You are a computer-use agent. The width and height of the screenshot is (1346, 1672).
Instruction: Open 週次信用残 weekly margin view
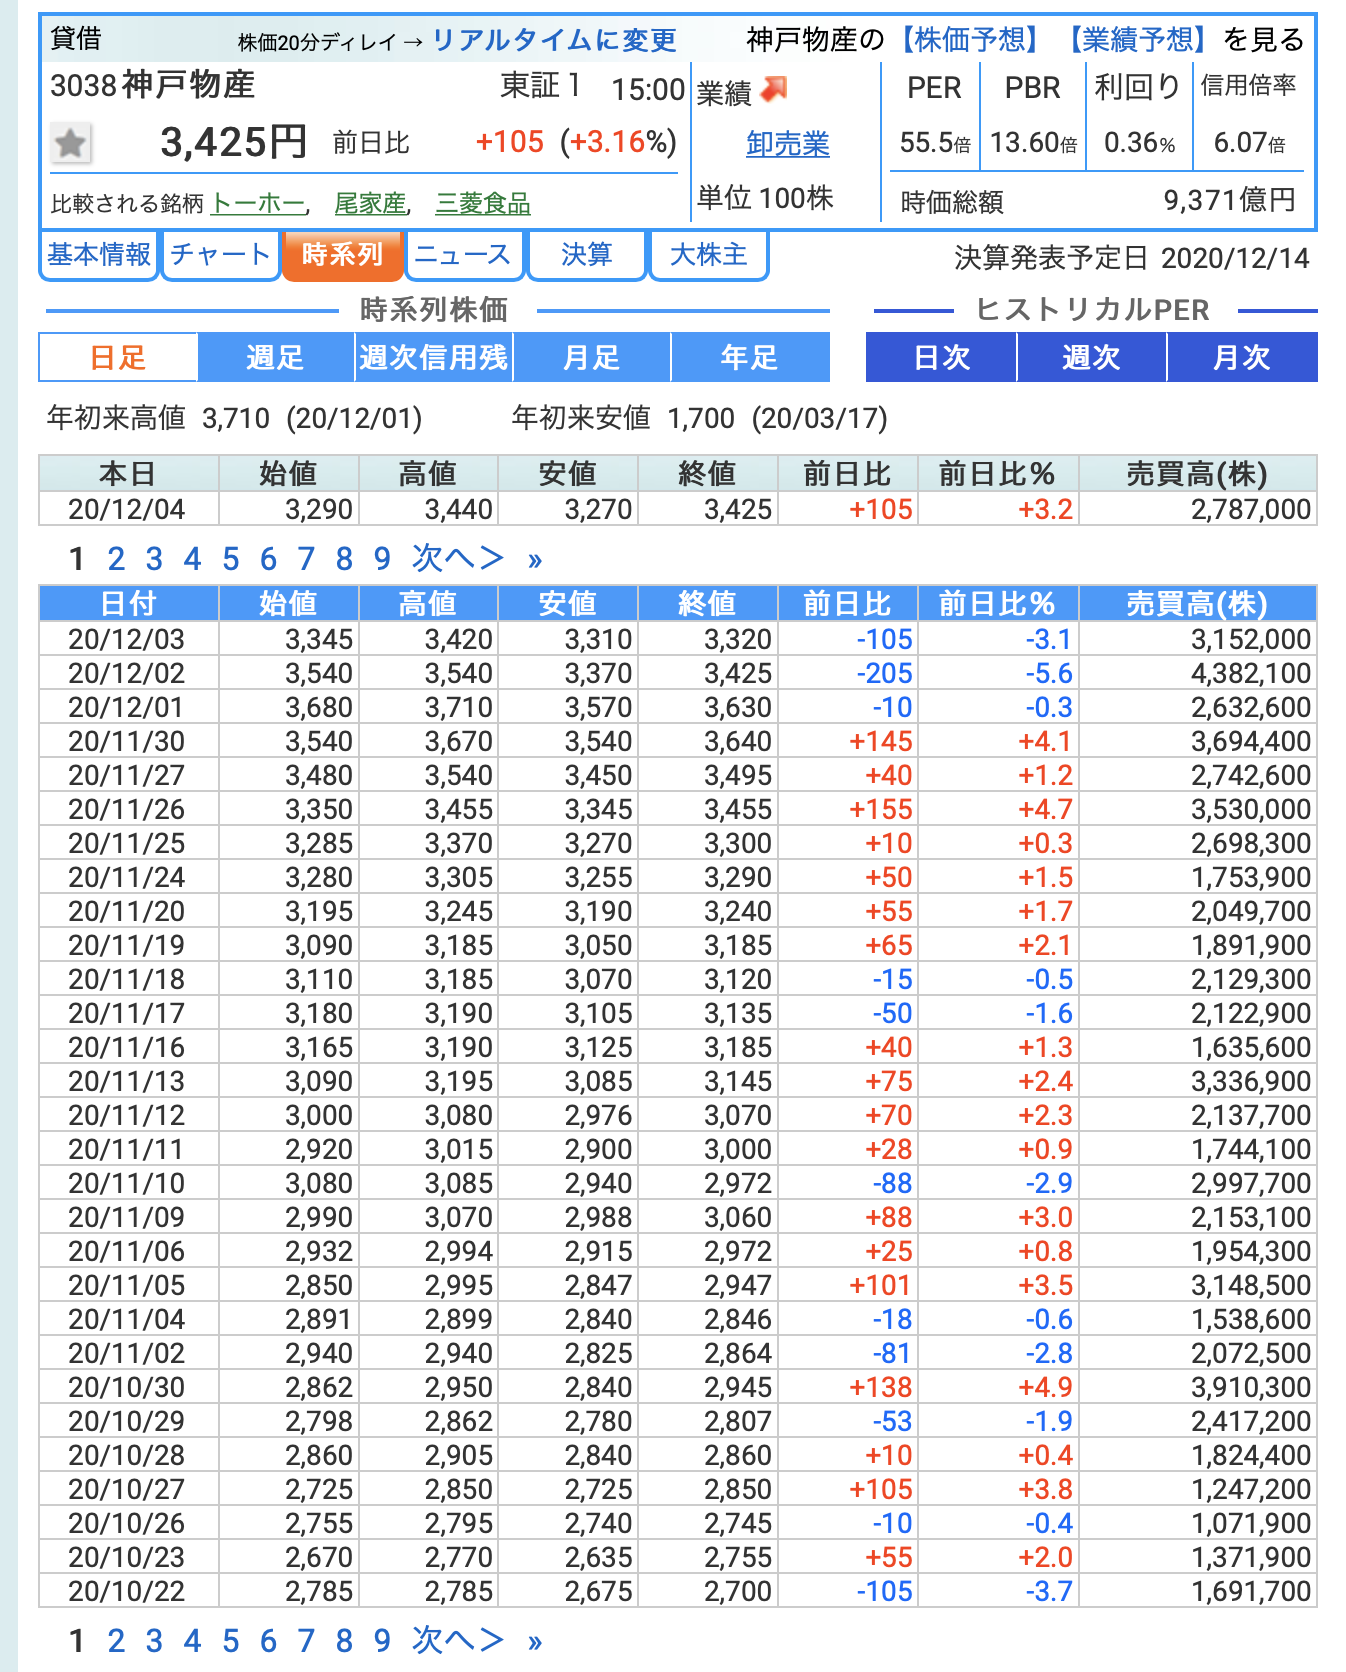pos(434,357)
